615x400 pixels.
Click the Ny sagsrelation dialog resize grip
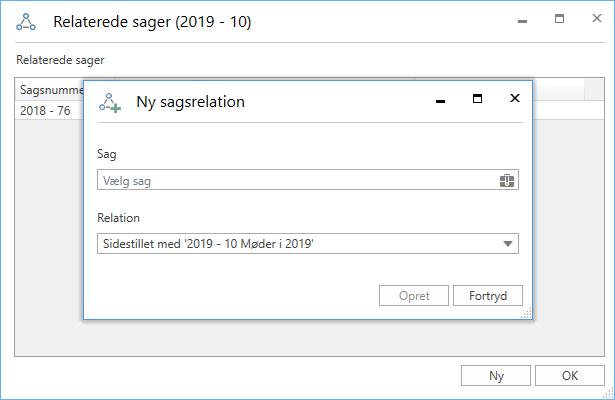click(x=525, y=314)
